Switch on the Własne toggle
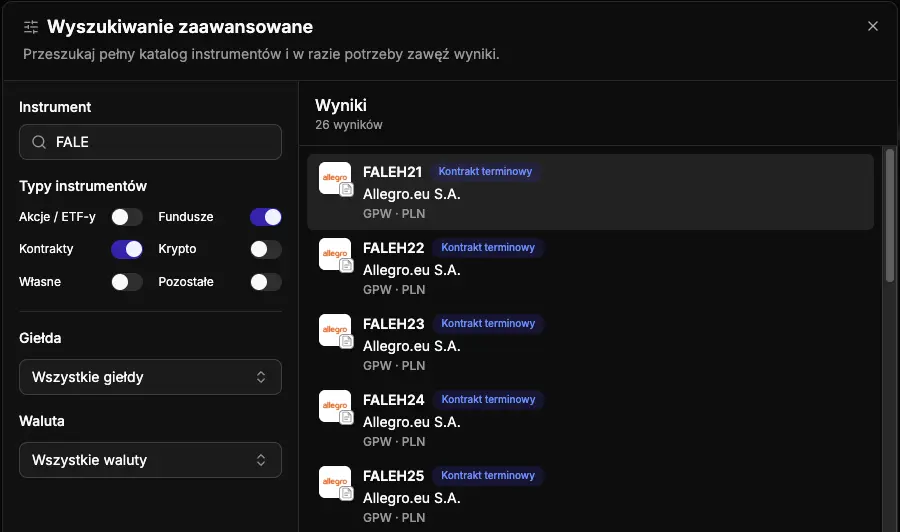This screenshot has height=532, width=900. pyautogui.click(x=127, y=282)
